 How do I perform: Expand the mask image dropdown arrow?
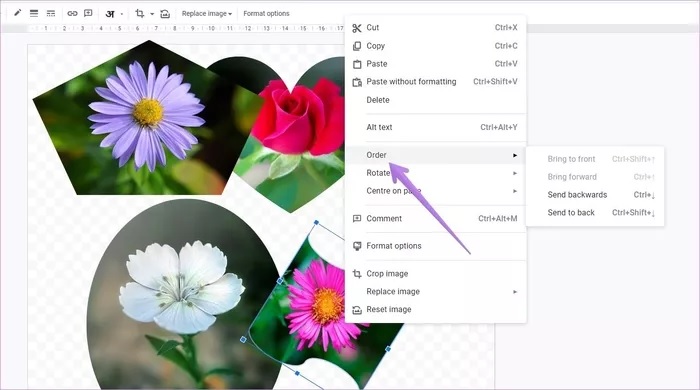[152, 14]
